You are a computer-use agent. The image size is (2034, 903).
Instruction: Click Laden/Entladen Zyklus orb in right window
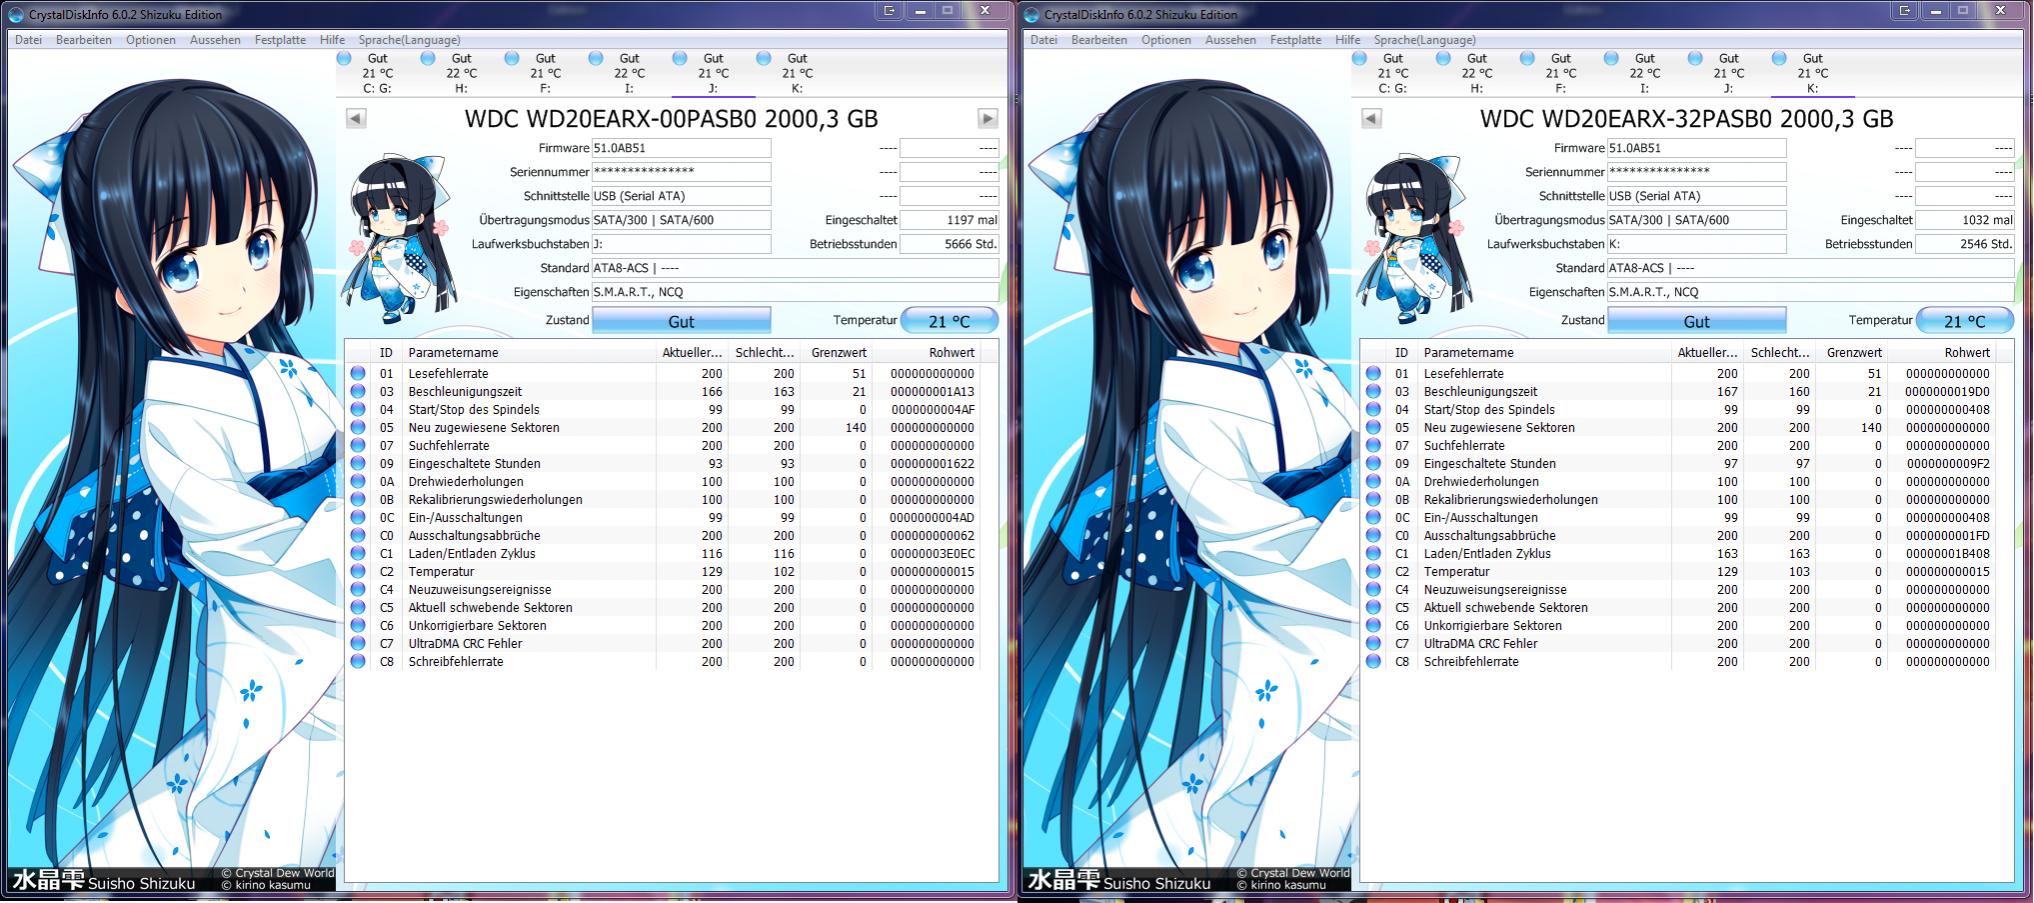(x=1373, y=554)
